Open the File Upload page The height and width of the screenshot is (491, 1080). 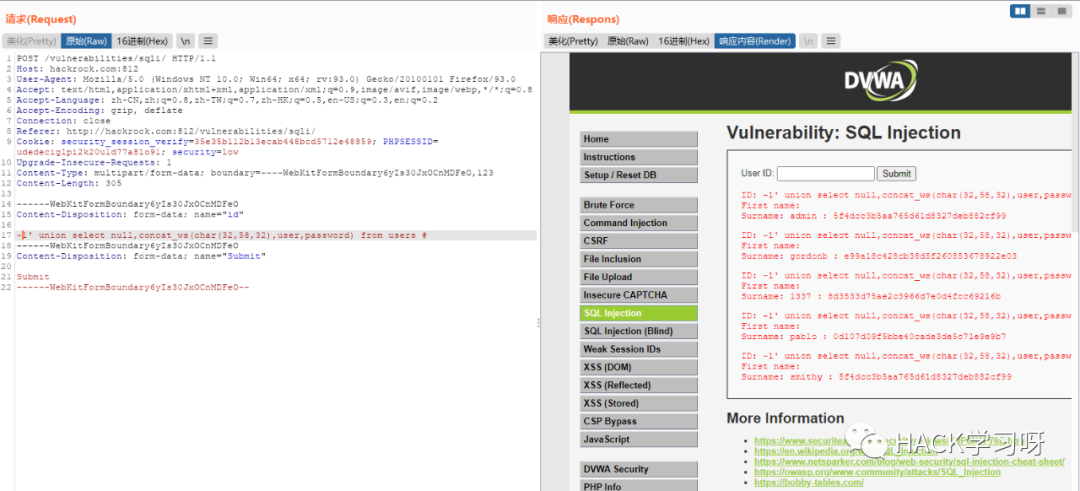coord(638,277)
